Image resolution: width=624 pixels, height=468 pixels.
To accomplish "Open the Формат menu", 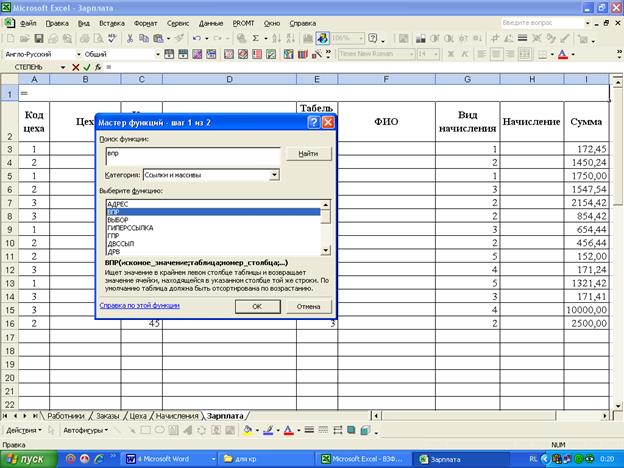I will [x=145, y=21].
